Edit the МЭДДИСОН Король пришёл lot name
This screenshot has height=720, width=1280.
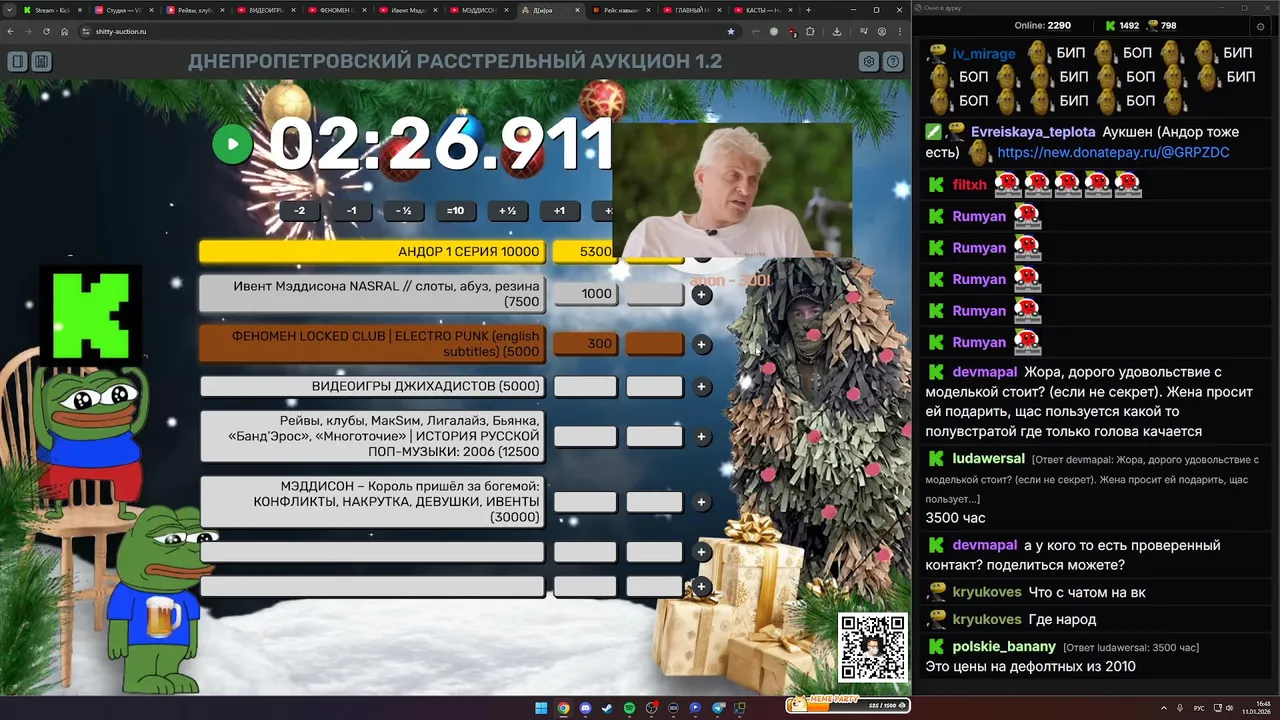tap(372, 502)
